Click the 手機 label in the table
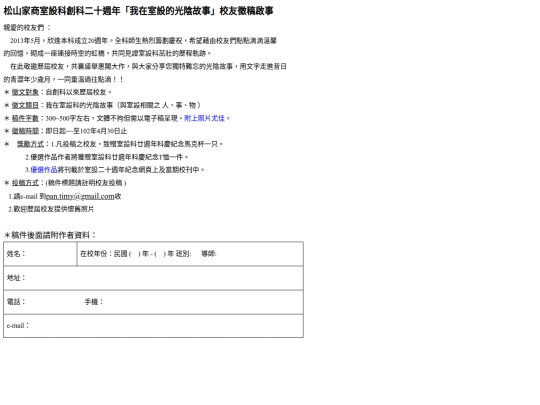This screenshot has width=540, height=405. (x=94, y=302)
